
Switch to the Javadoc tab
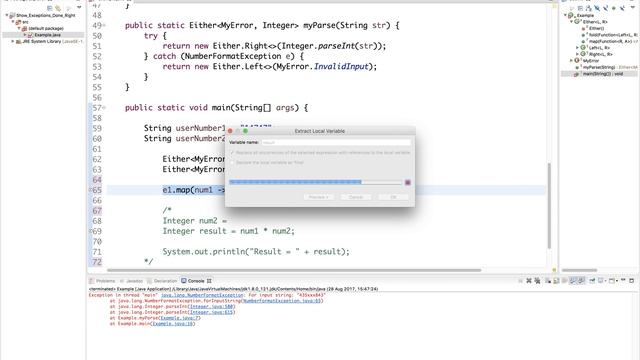pyautogui.click(x=131, y=281)
